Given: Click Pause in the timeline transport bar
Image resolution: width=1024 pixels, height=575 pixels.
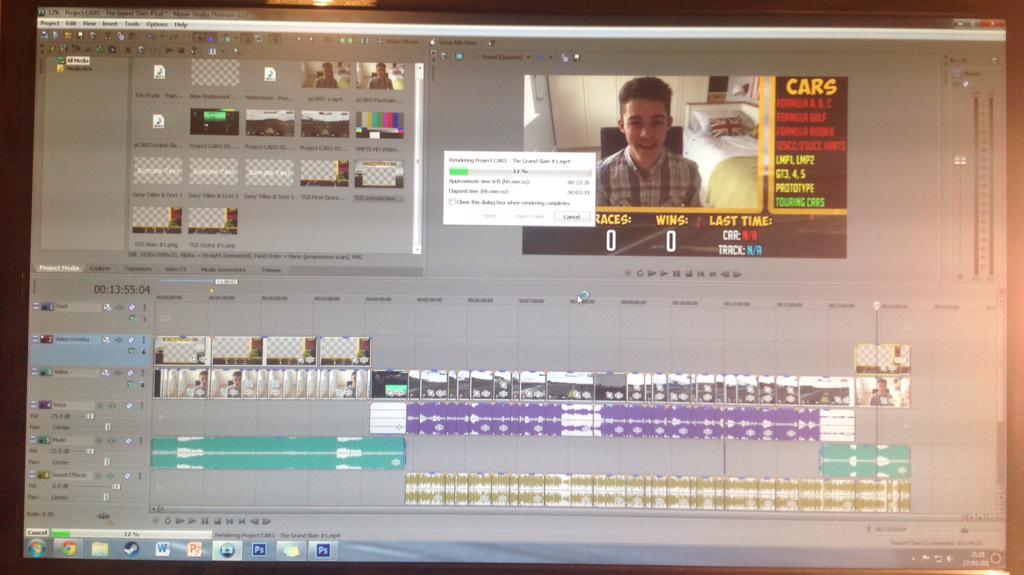Looking at the screenshot, I should (205, 521).
